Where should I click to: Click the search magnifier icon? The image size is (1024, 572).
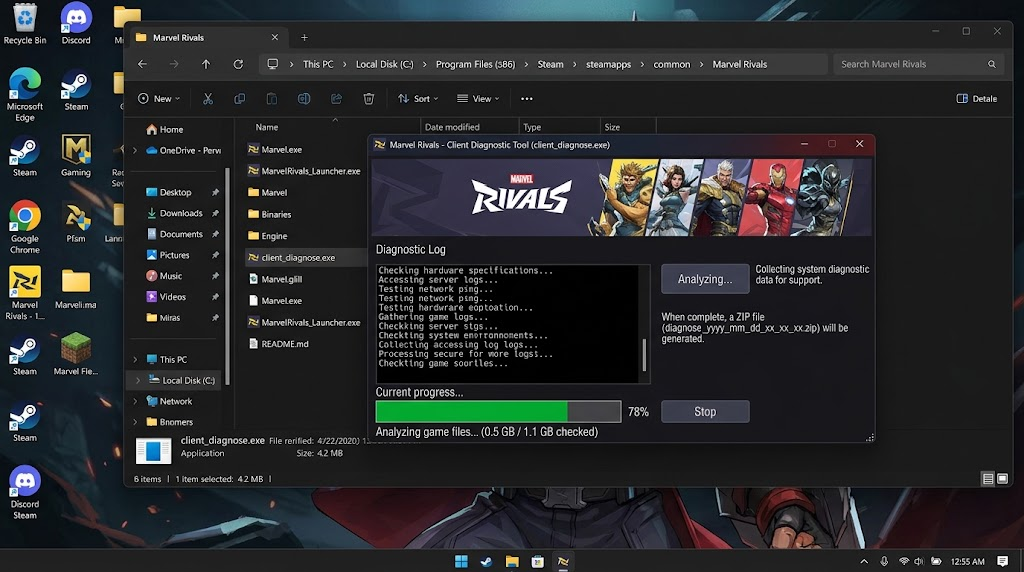click(x=991, y=64)
